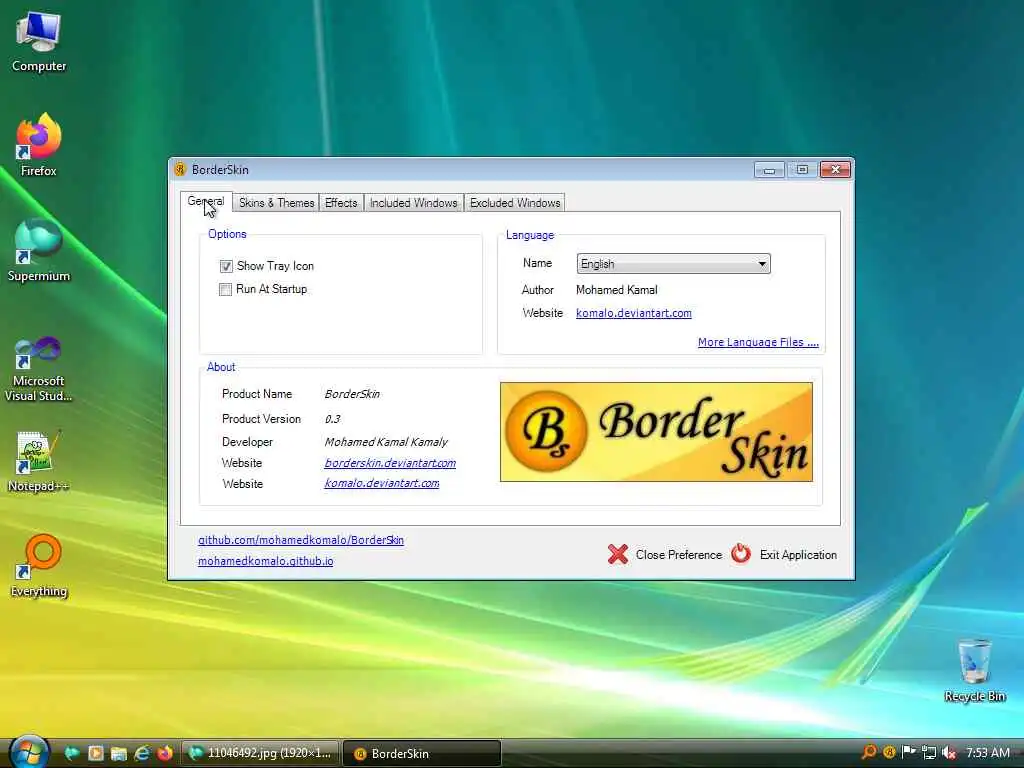Viewport: 1024px width, 768px height.
Task: Click the Supermium quick launch icon
Action: 72,753
